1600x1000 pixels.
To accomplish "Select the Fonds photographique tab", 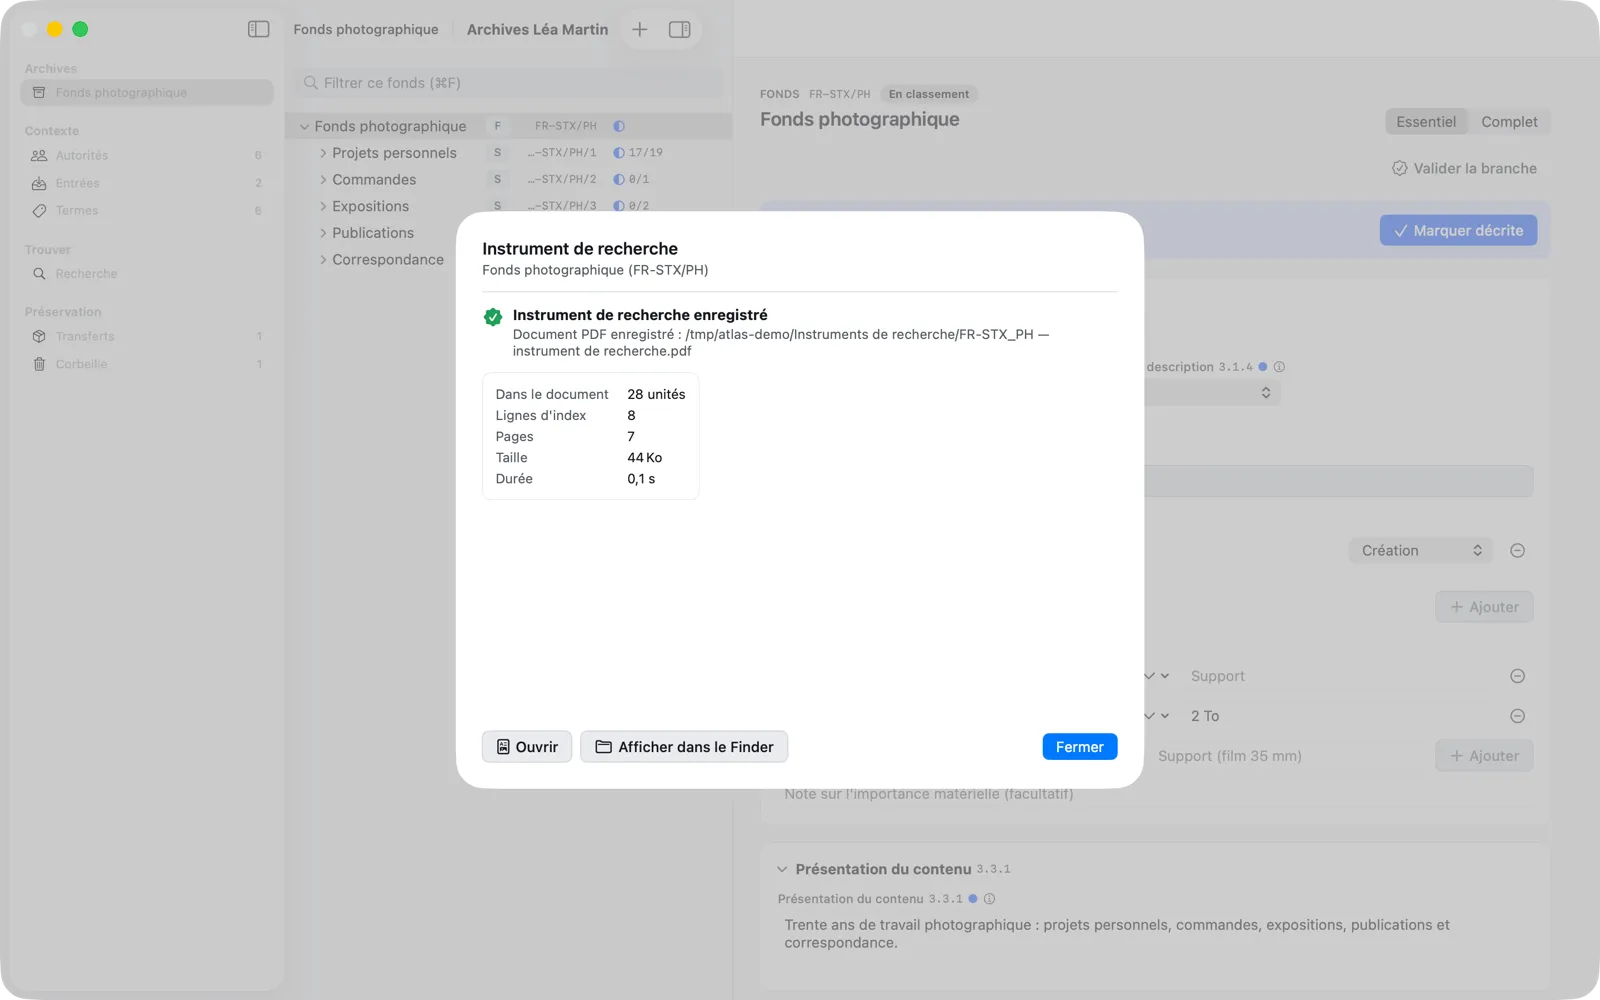I will [366, 29].
